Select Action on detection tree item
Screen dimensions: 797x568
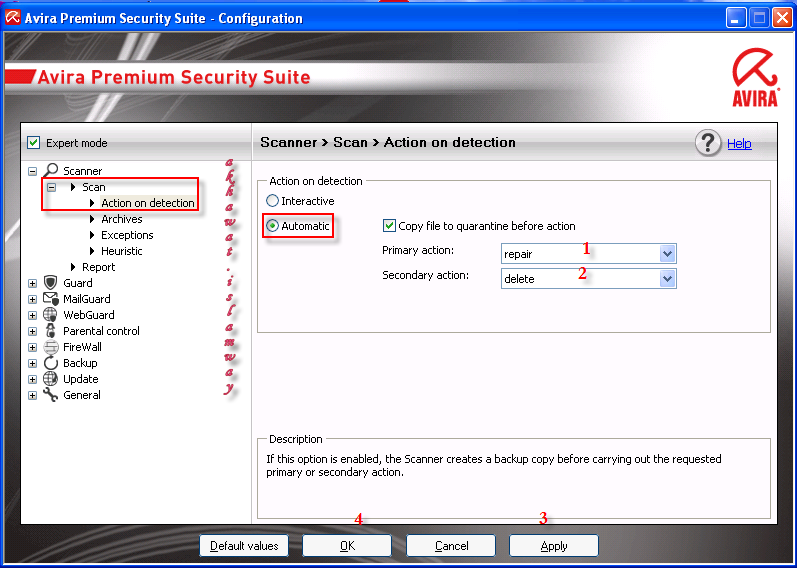[147, 203]
